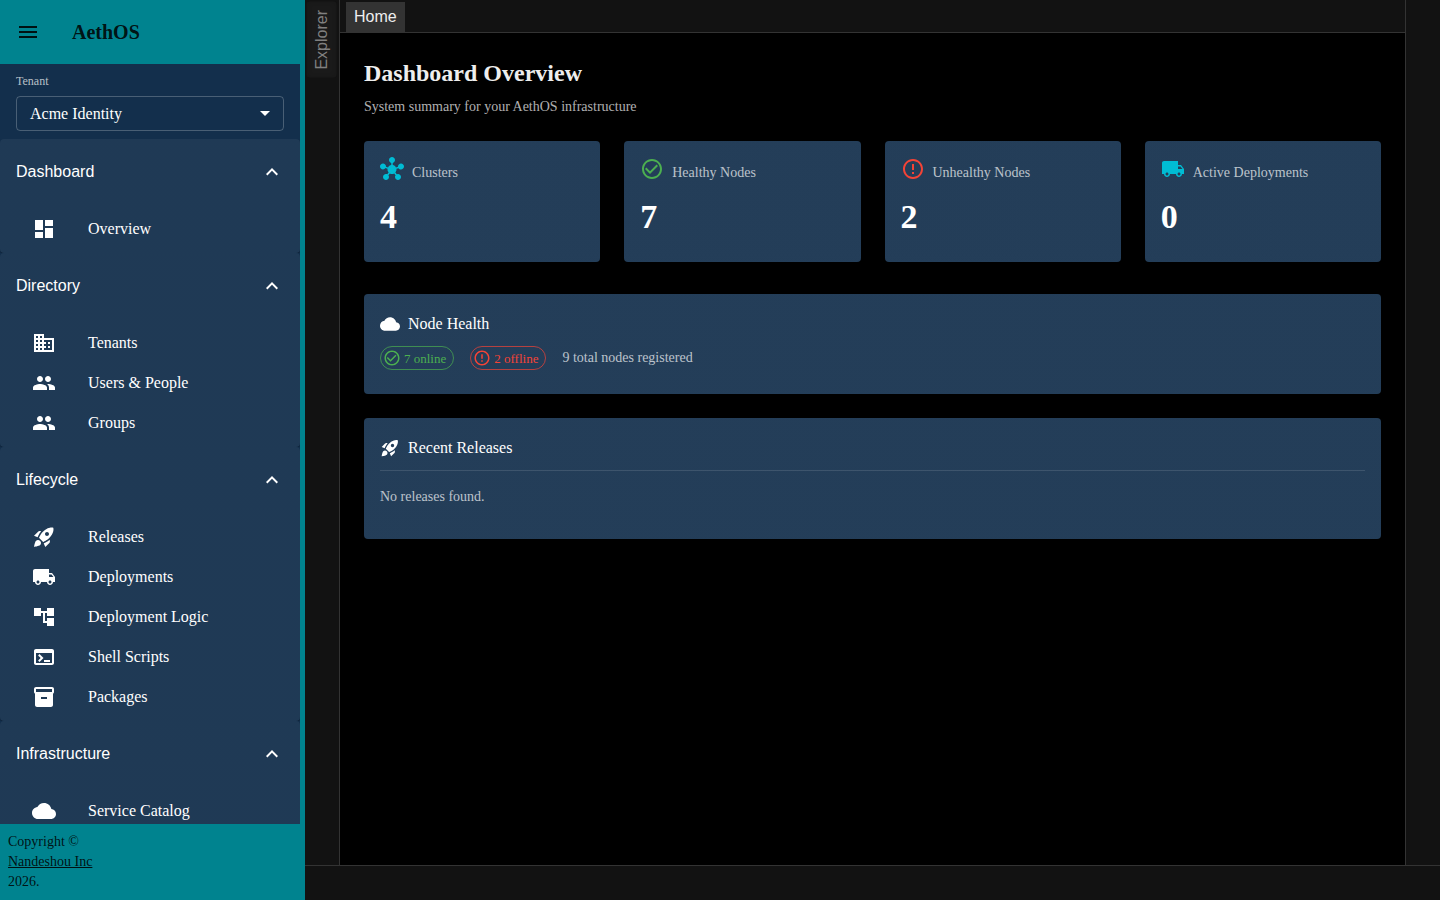Click the Users & People icon
This screenshot has height=900, width=1440.
(44, 383)
